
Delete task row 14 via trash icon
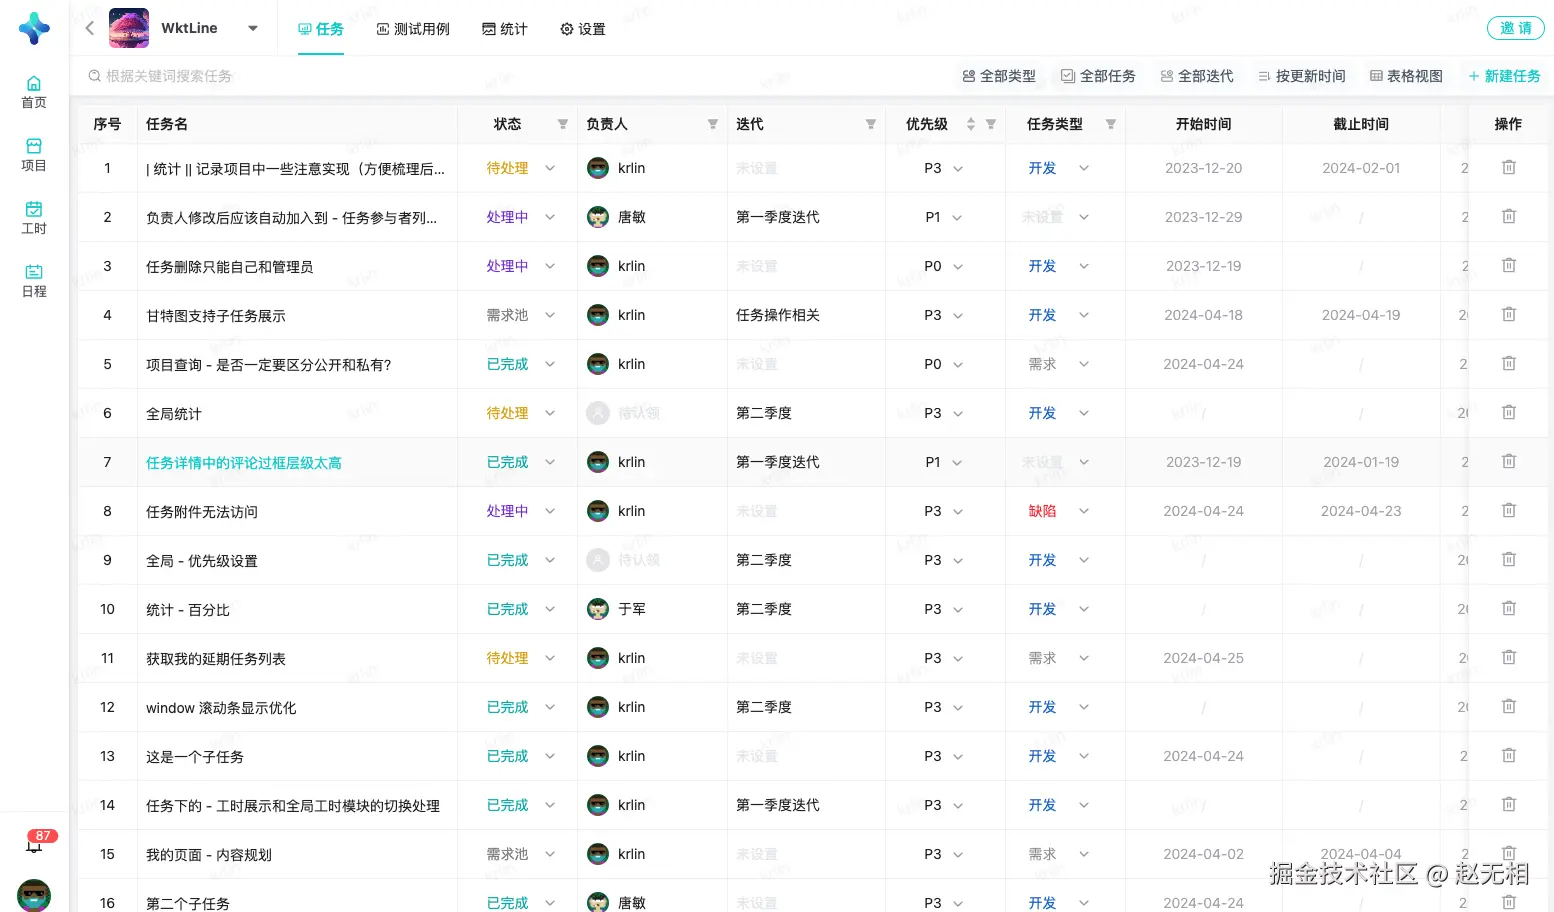1509,804
